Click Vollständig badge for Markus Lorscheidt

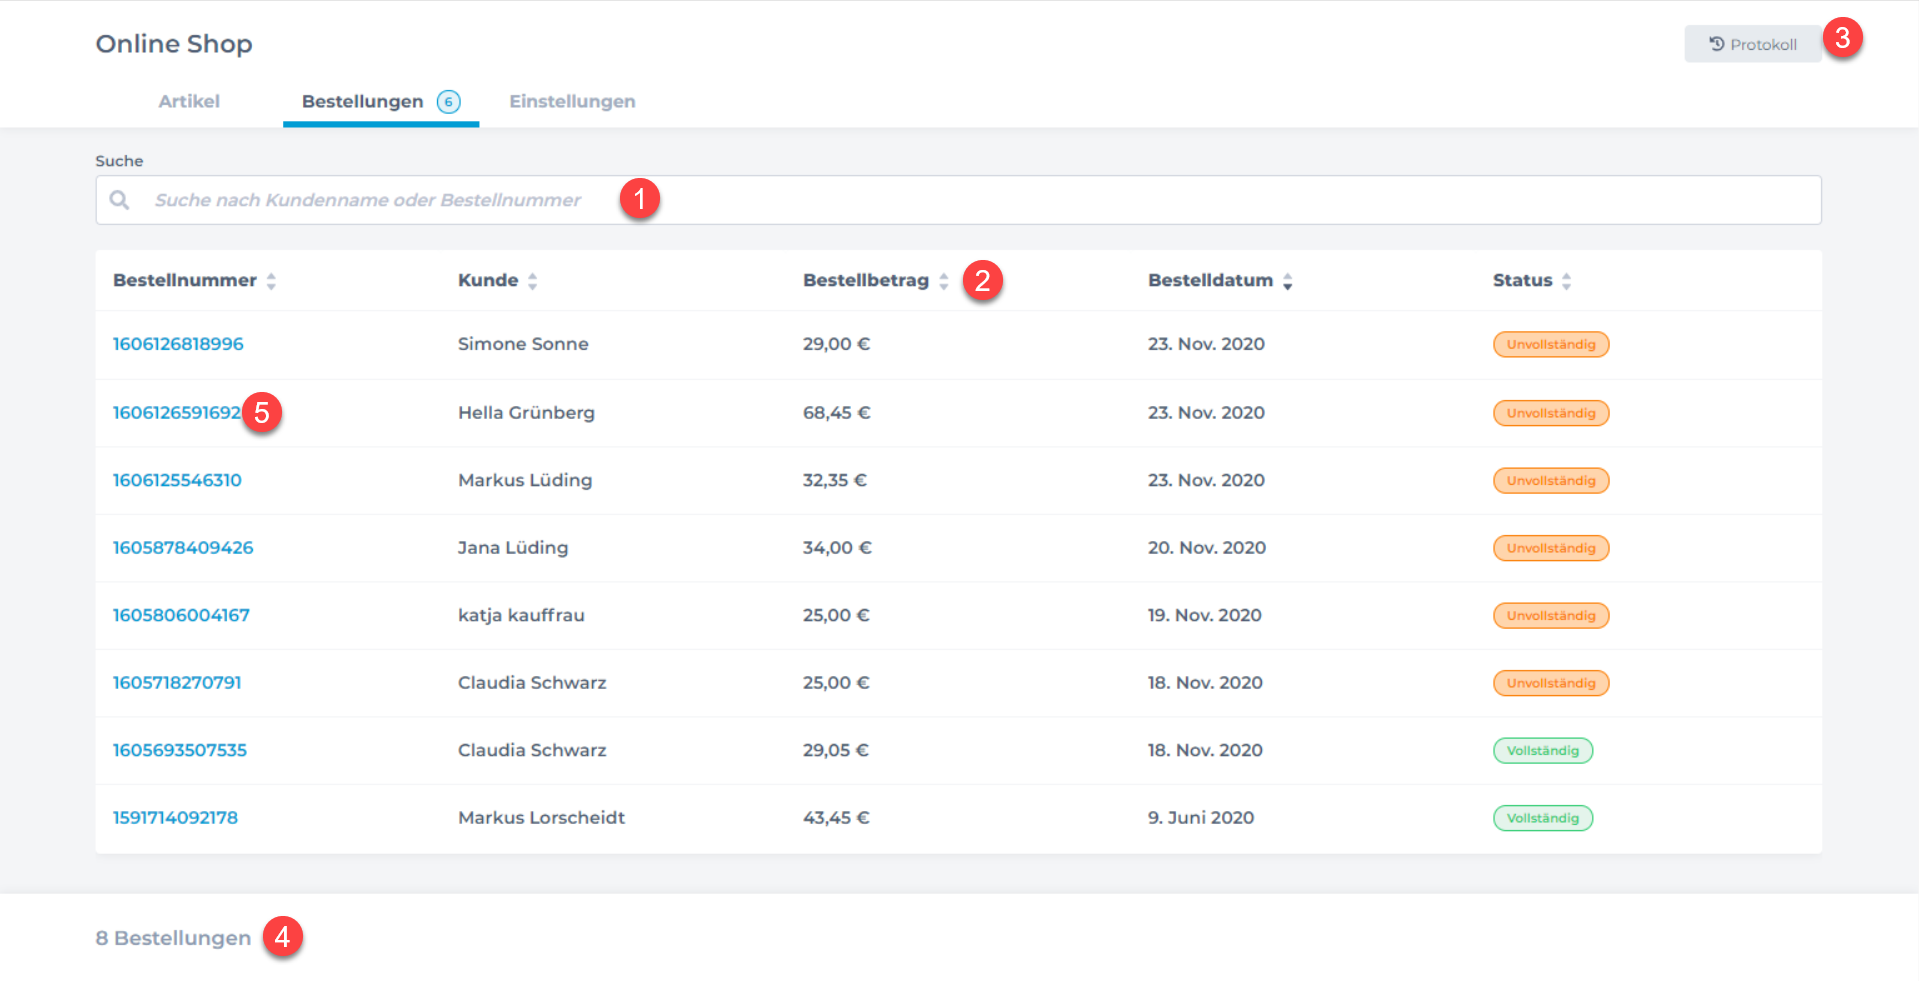[1542, 818]
